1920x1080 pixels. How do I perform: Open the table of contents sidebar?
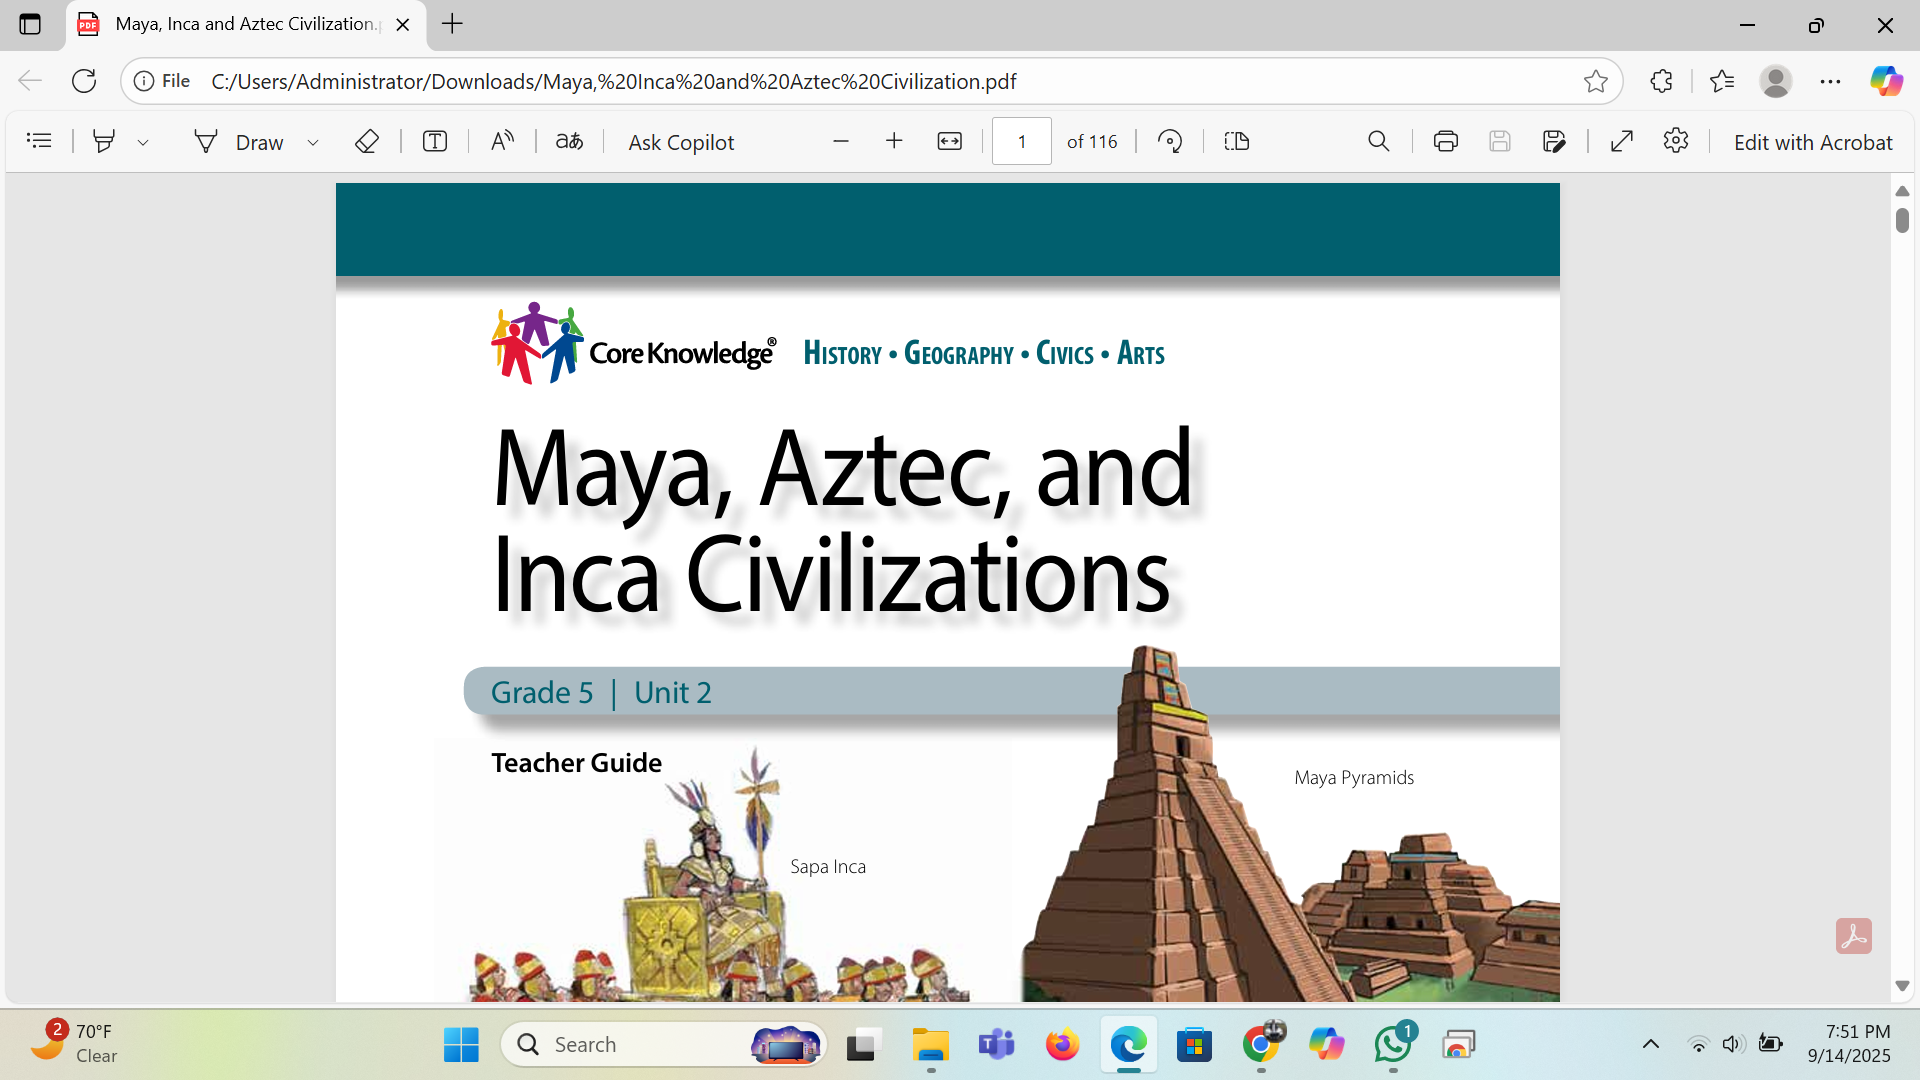coord(39,141)
